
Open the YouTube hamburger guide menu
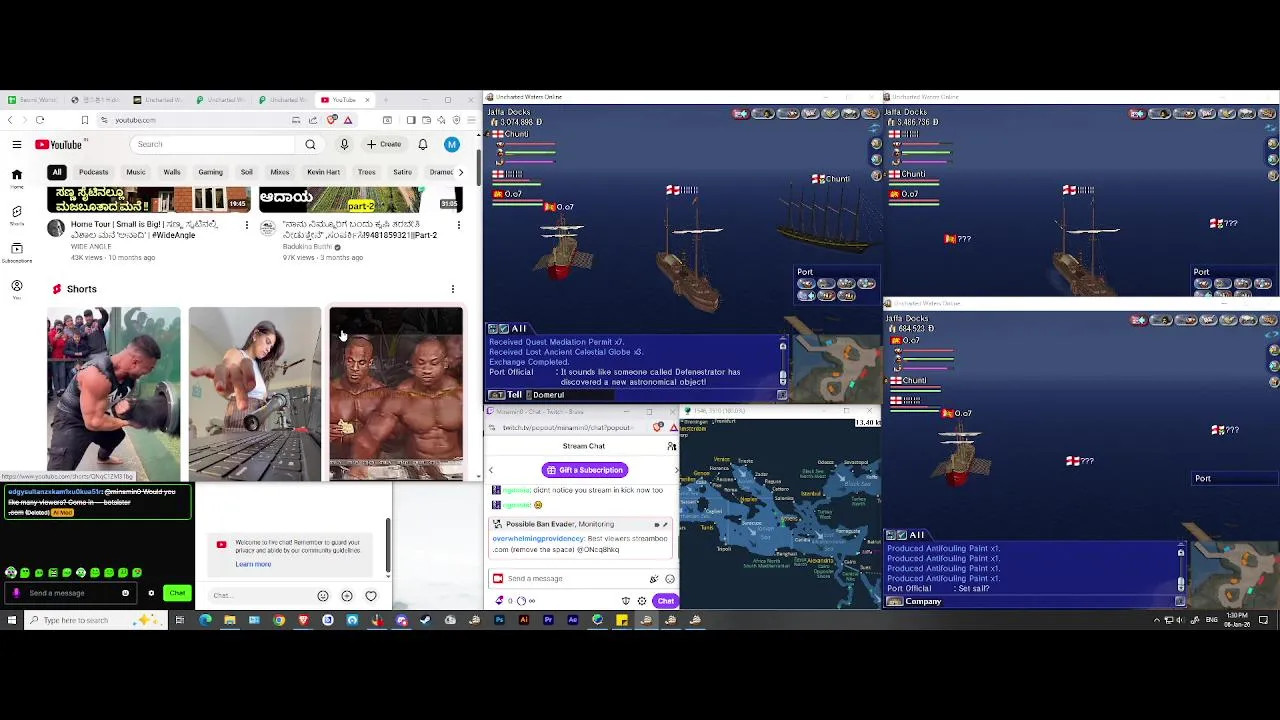(x=17, y=145)
